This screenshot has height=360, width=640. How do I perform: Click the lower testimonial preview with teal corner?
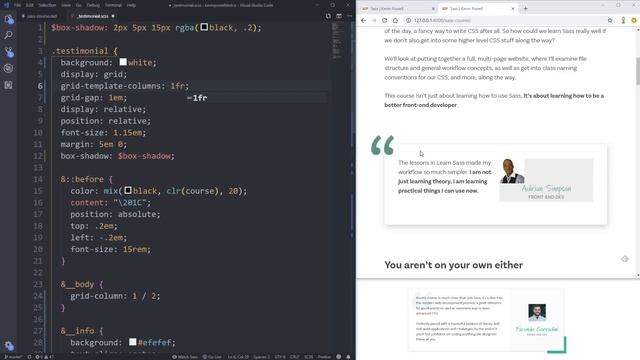click(x=487, y=320)
